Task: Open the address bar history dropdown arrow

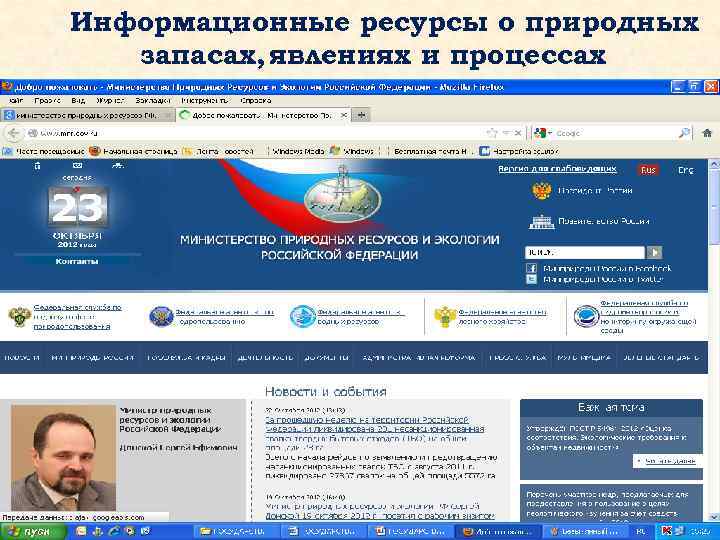Action: 506,133
